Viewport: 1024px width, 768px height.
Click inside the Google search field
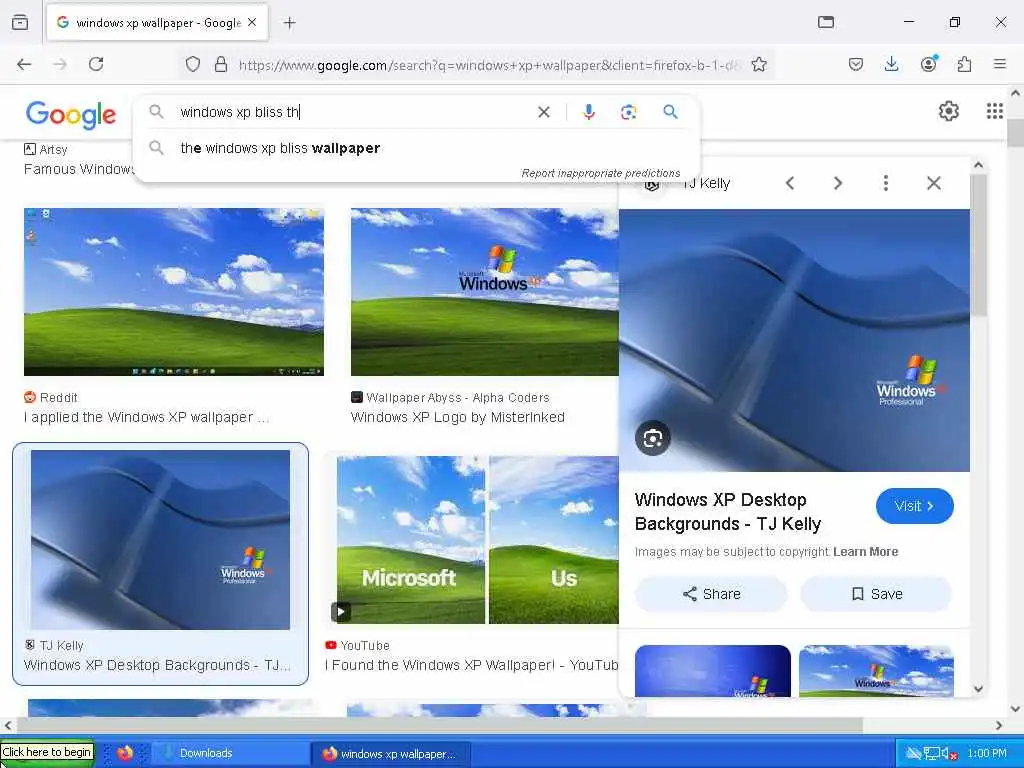(x=353, y=112)
